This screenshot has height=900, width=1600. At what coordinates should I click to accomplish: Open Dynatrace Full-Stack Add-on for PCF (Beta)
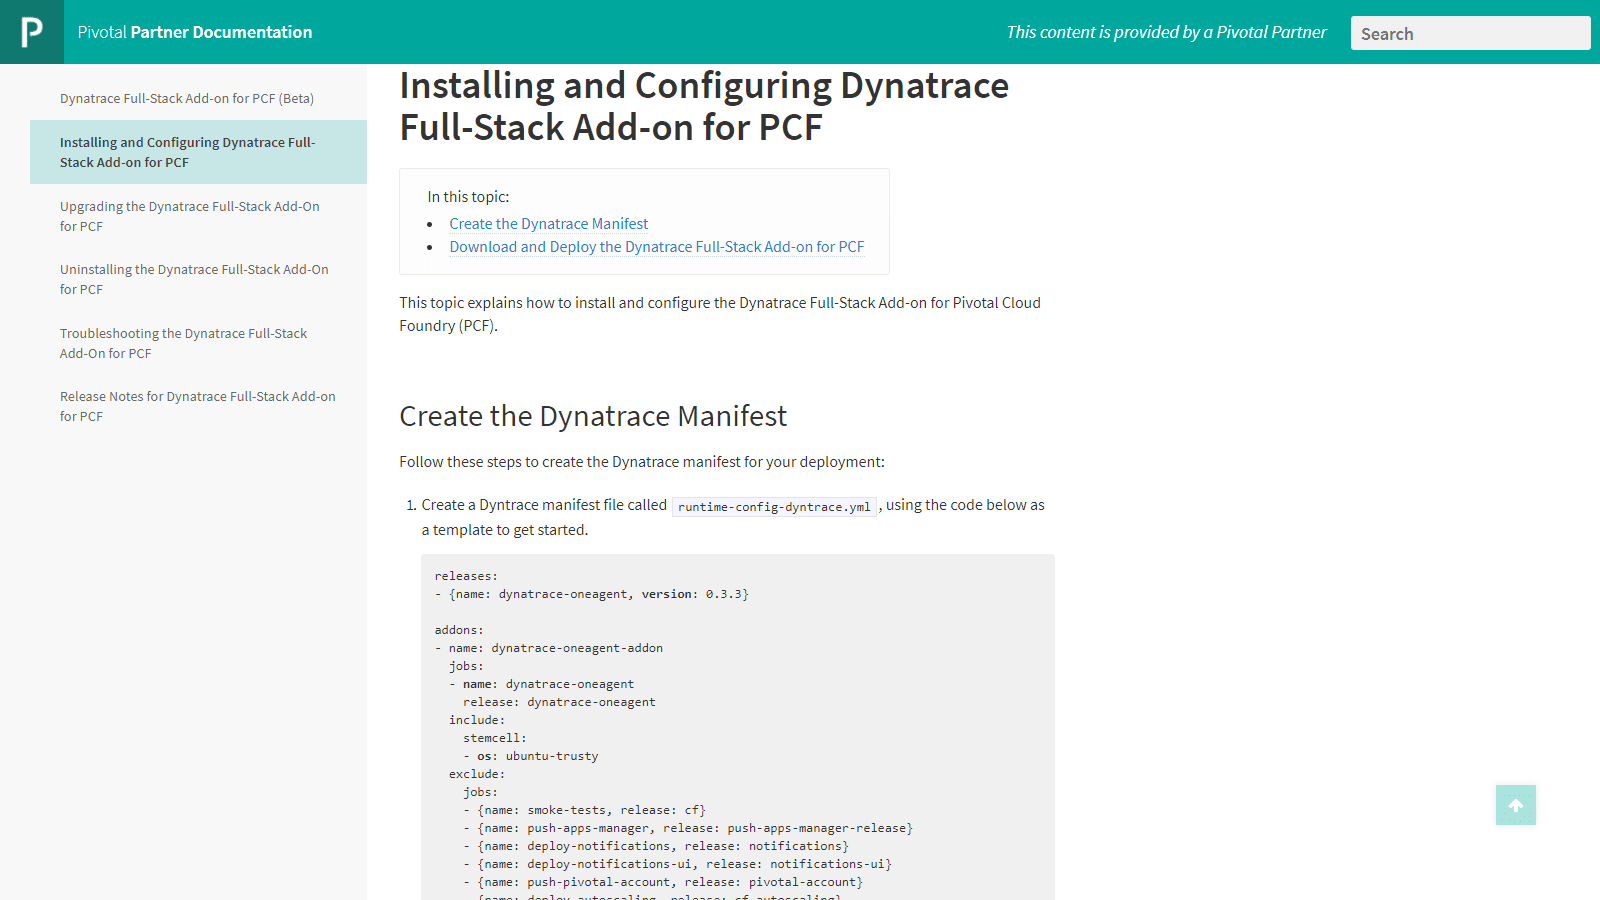187,98
